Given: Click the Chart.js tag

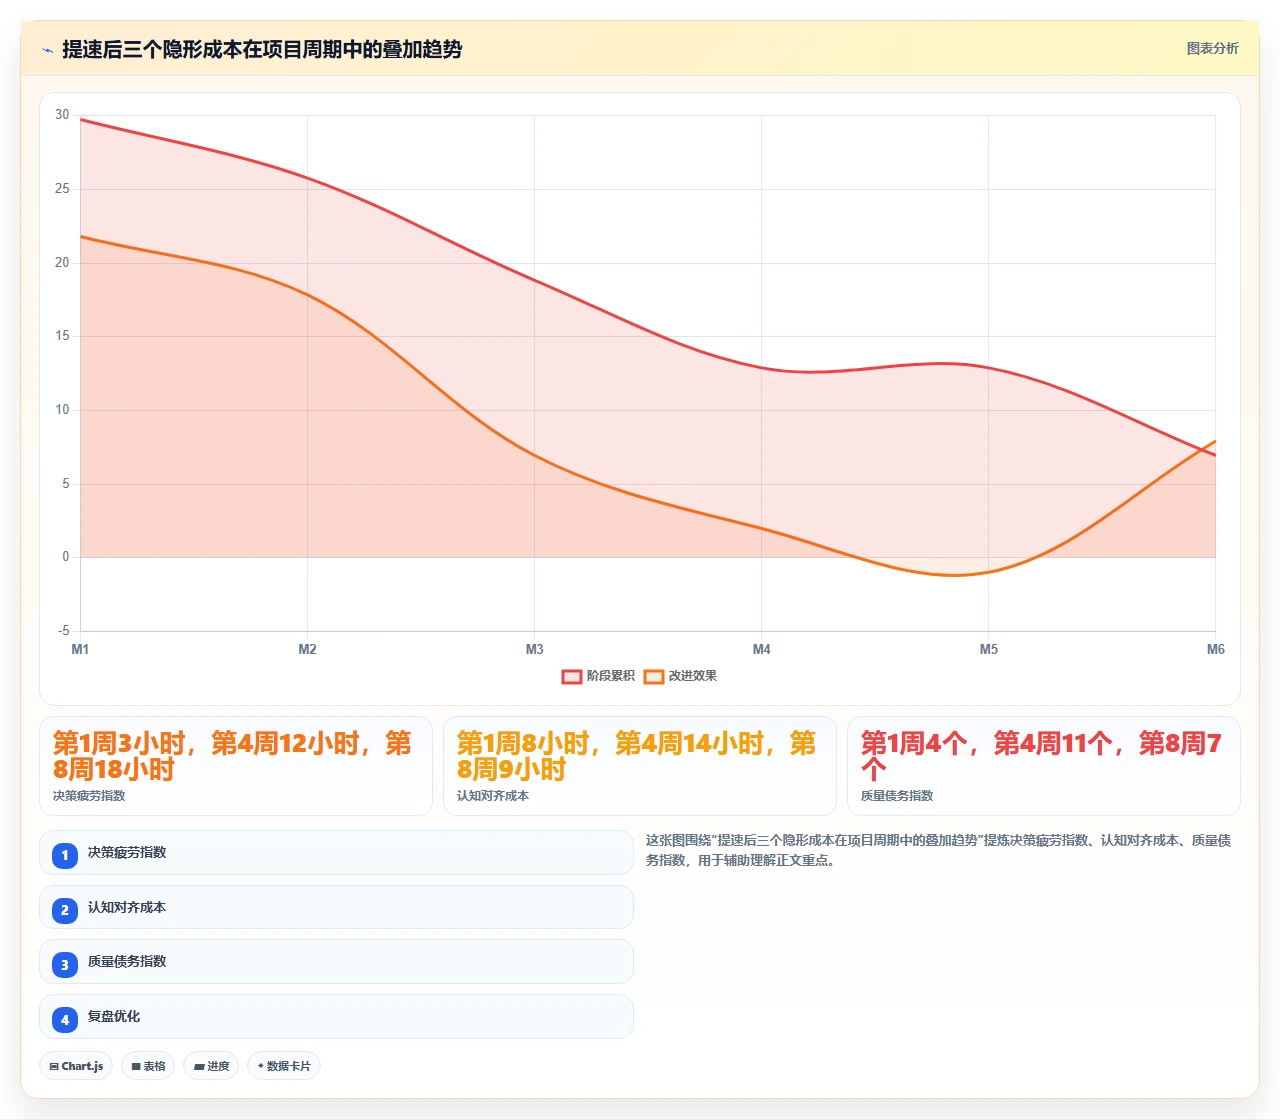Looking at the screenshot, I should 76,1066.
